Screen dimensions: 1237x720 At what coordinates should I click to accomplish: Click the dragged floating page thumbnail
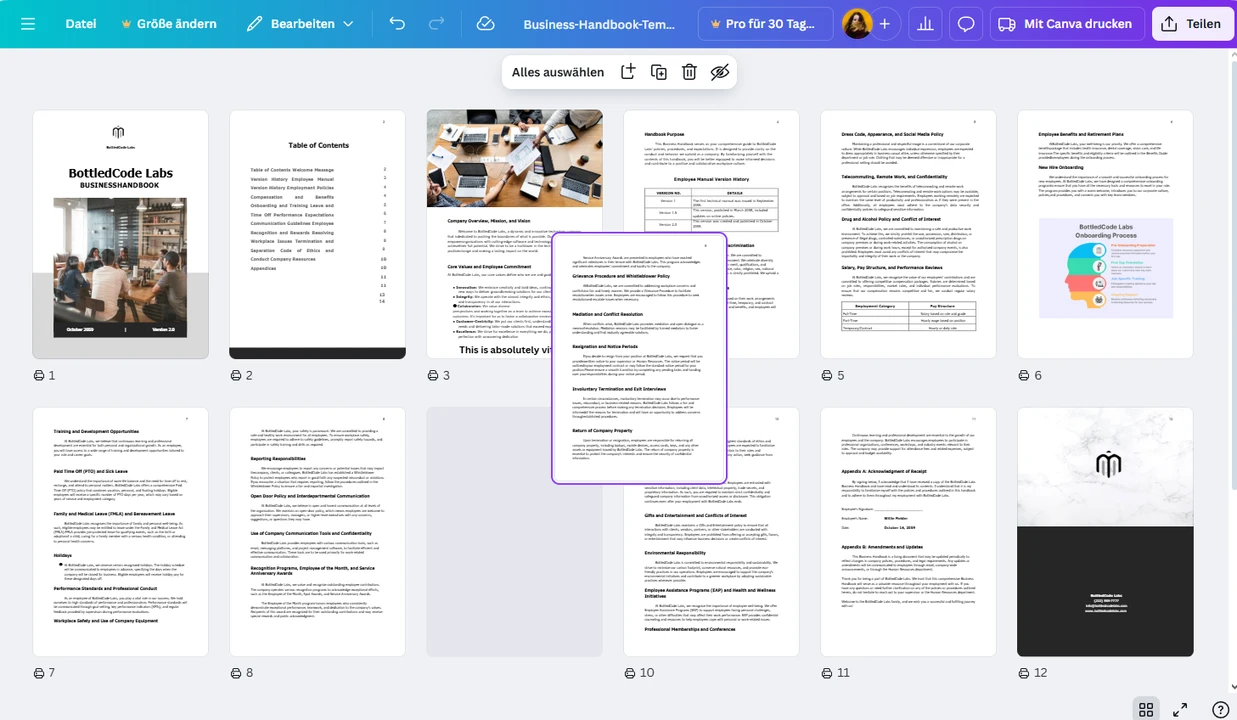tap(639, 358)
